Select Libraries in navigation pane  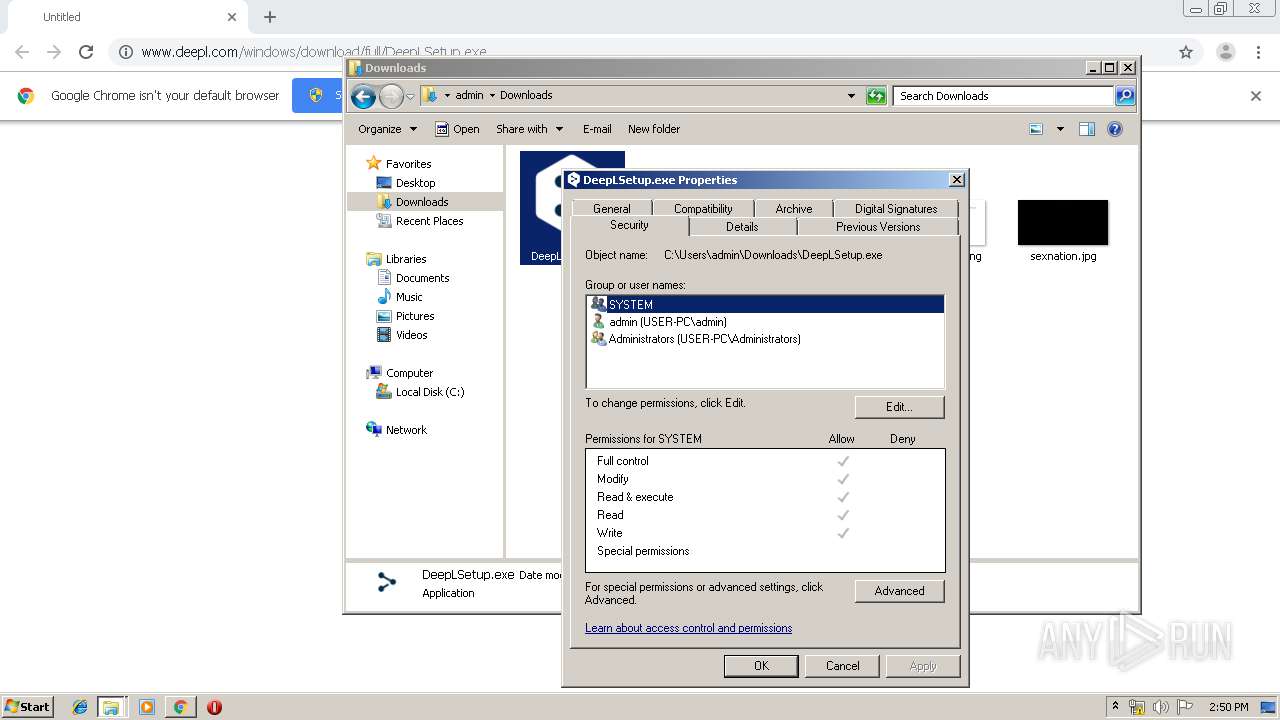406,259
